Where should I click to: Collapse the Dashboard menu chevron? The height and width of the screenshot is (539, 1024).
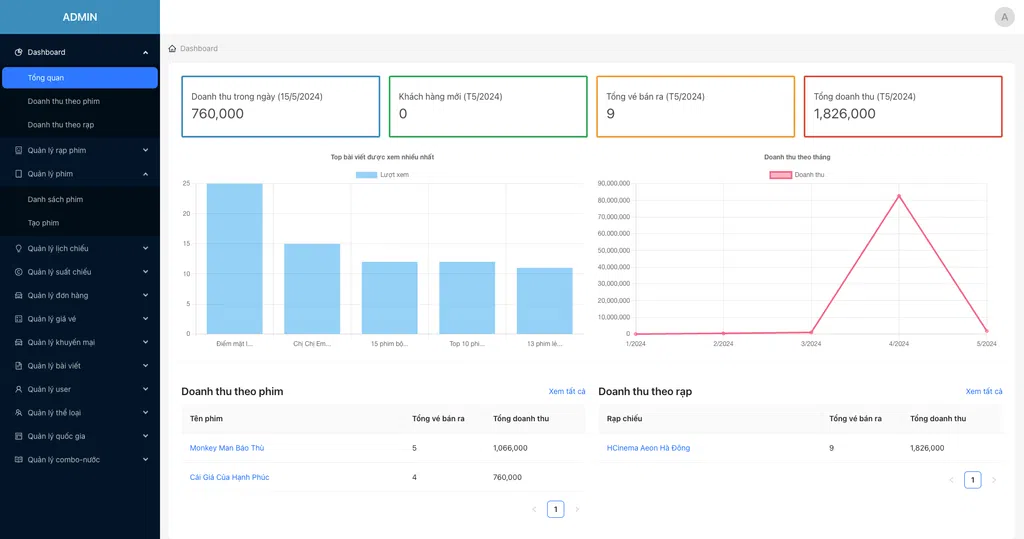(x=145, y=52)
